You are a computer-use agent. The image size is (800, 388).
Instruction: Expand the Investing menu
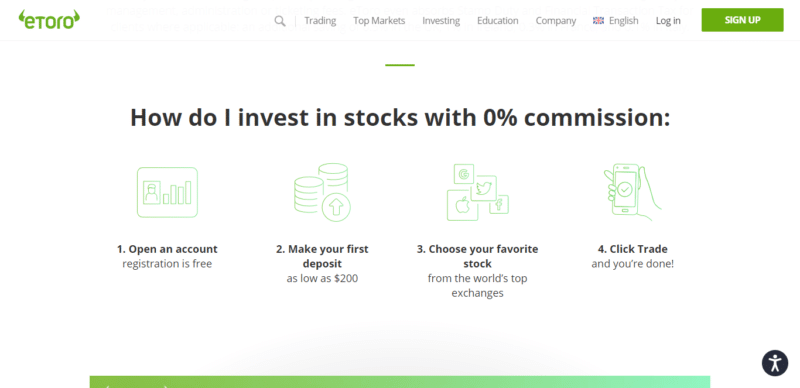tap(441, 20)
